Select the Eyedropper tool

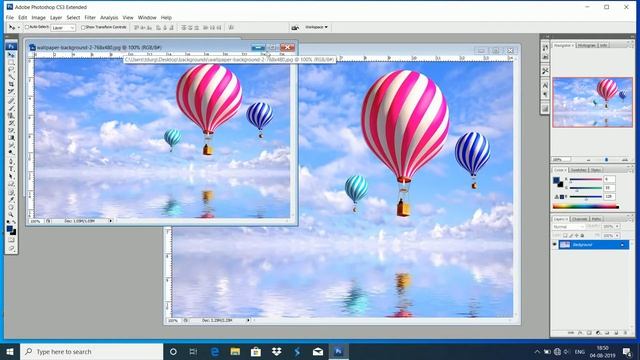coord(11,199)
